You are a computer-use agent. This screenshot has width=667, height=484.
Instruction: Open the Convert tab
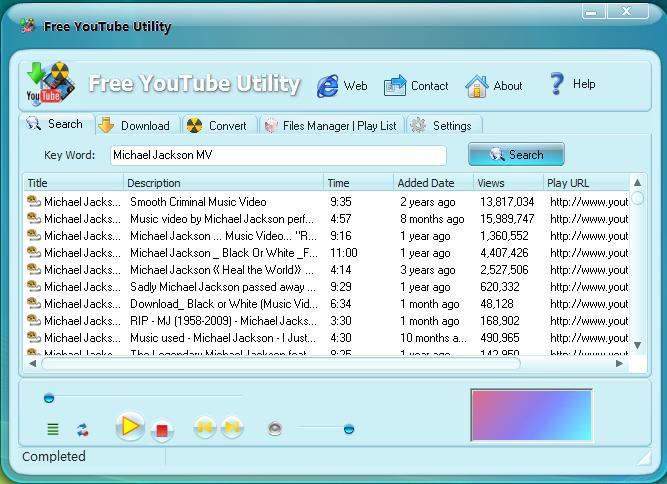[x=219, y=126]
